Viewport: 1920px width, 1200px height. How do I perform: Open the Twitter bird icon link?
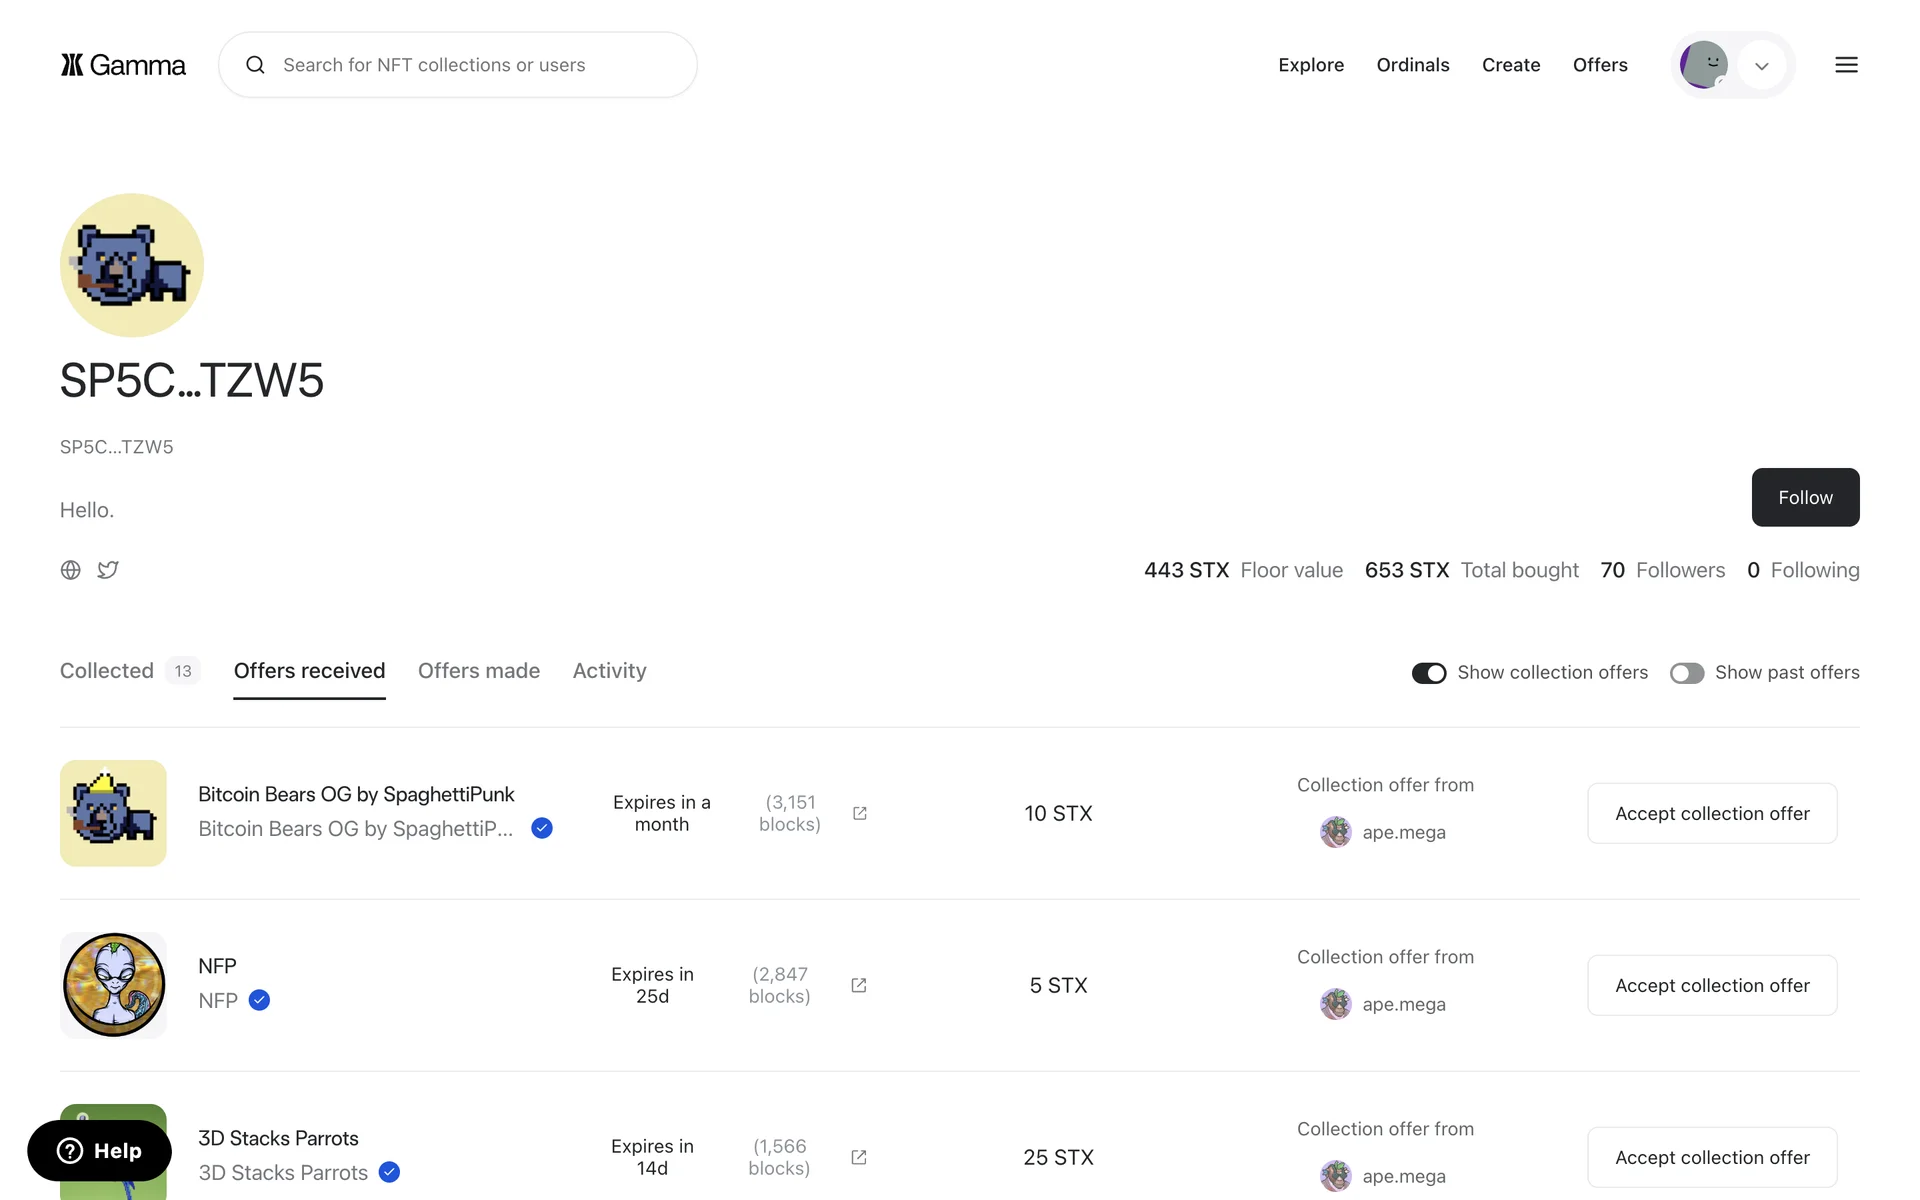(108, 570)
